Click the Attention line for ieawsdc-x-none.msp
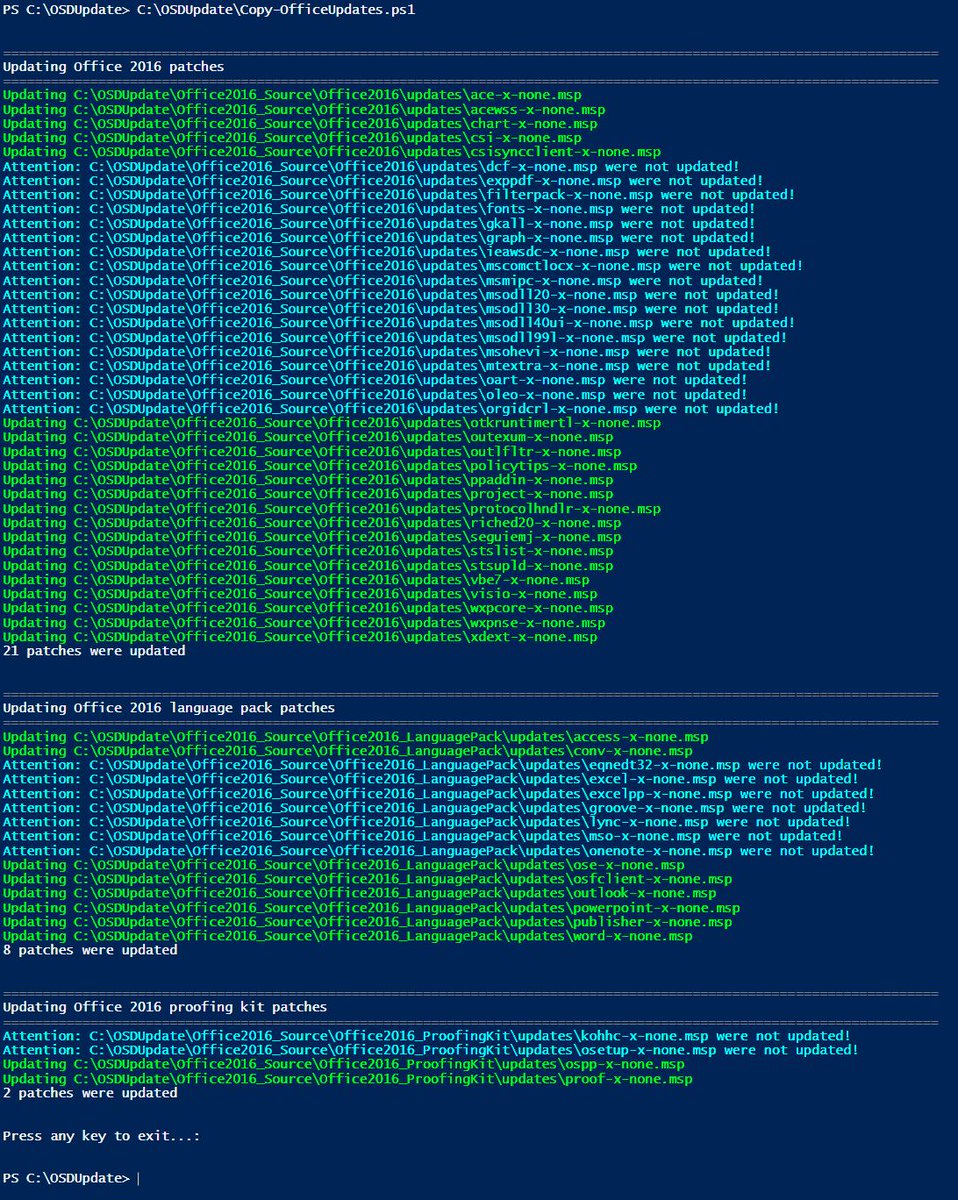The height and width of the screenshot is (1200, 958). pyautogui.click(x=387, y=252)
